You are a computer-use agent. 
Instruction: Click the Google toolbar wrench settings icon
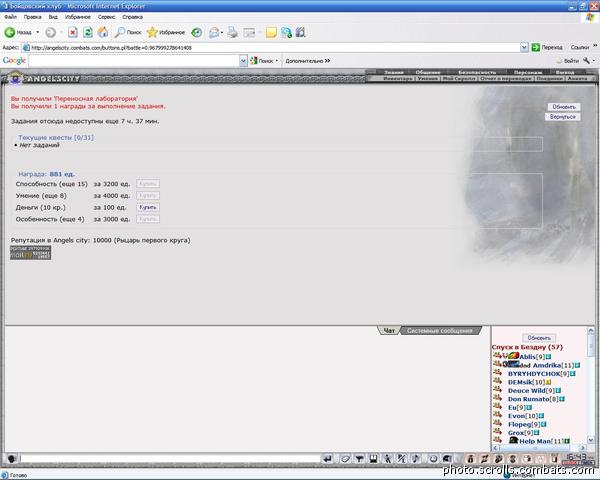pos(586,60)
